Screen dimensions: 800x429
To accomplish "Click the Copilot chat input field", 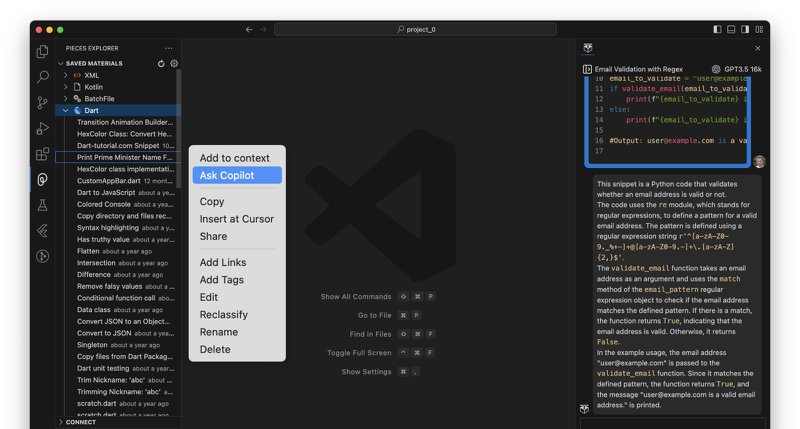I will pyautogui.click(x=672, y=423).
